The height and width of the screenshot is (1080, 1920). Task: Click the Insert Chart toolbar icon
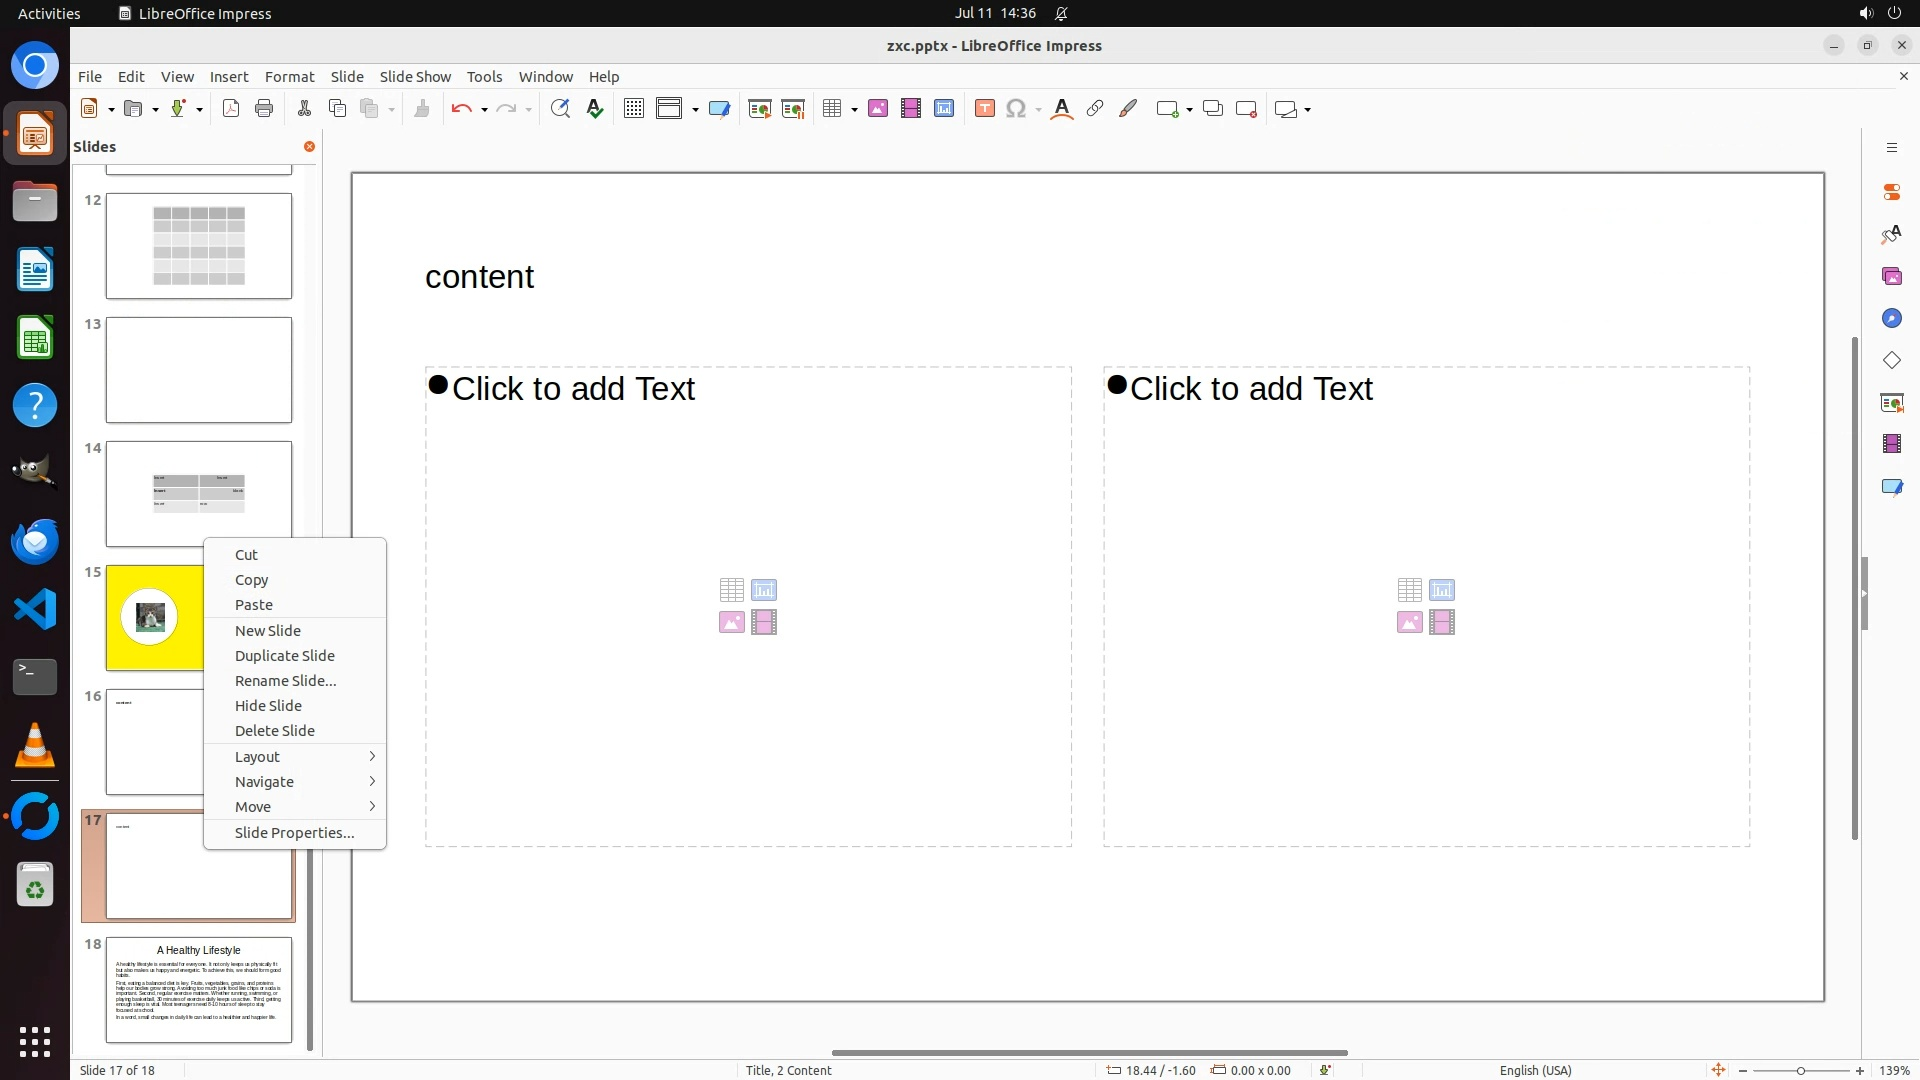coord(944,109)
